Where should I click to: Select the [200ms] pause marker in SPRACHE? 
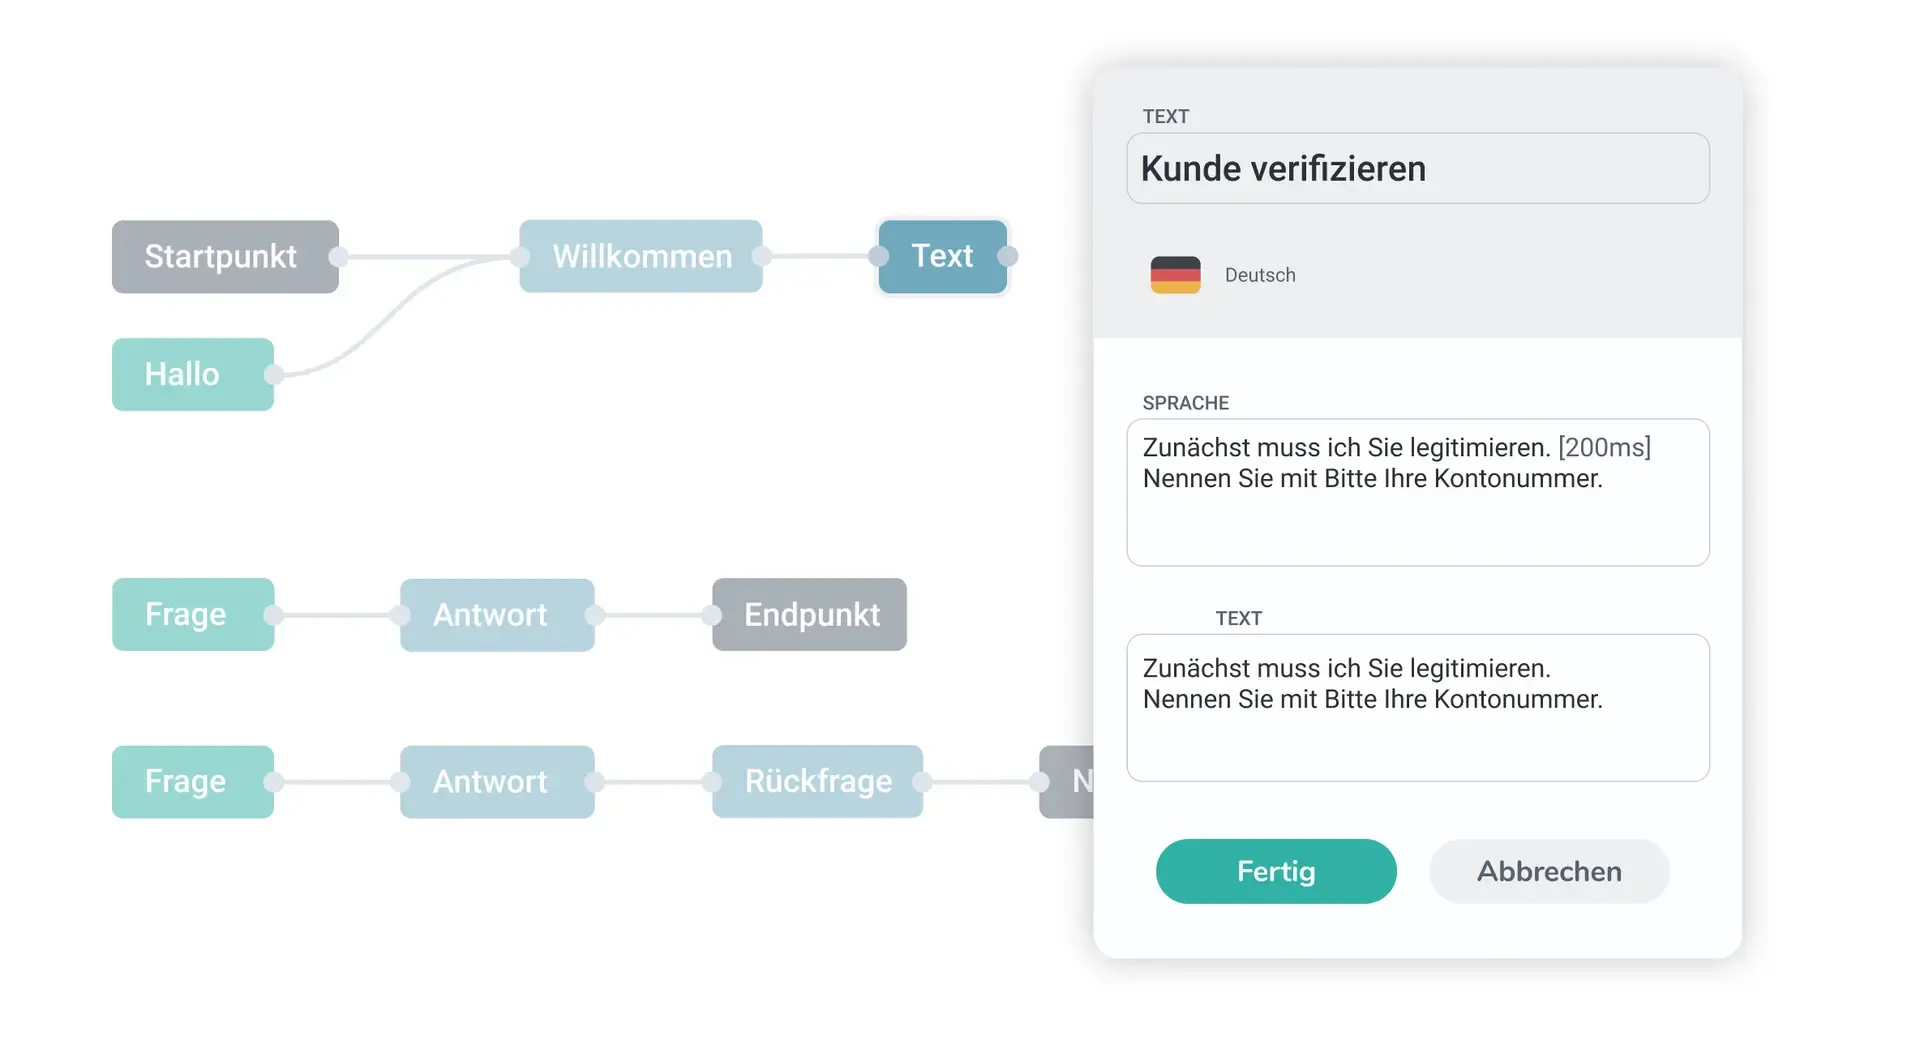pyautogui.click(x=1604, y=447)
